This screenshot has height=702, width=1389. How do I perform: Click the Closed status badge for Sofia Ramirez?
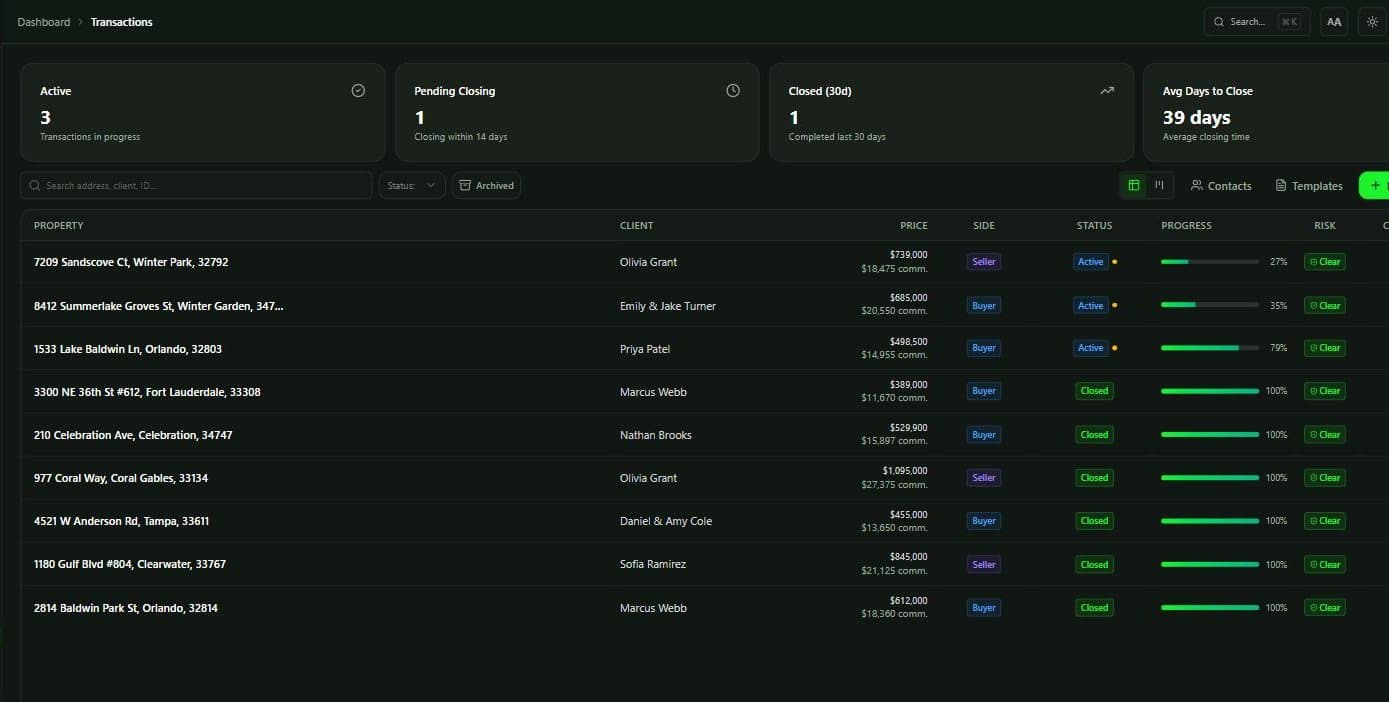[1094, 565]
